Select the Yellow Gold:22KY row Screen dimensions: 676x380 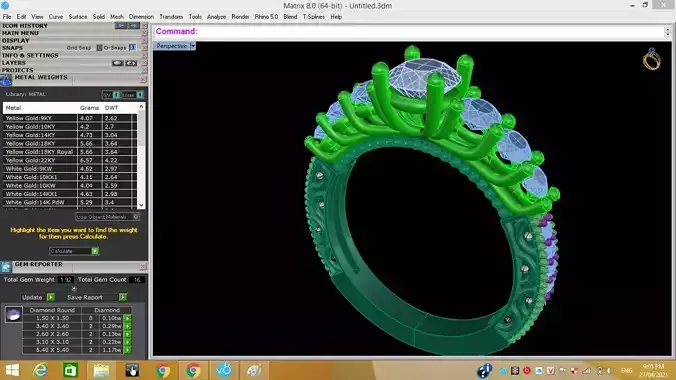click(x=70, y=160)
